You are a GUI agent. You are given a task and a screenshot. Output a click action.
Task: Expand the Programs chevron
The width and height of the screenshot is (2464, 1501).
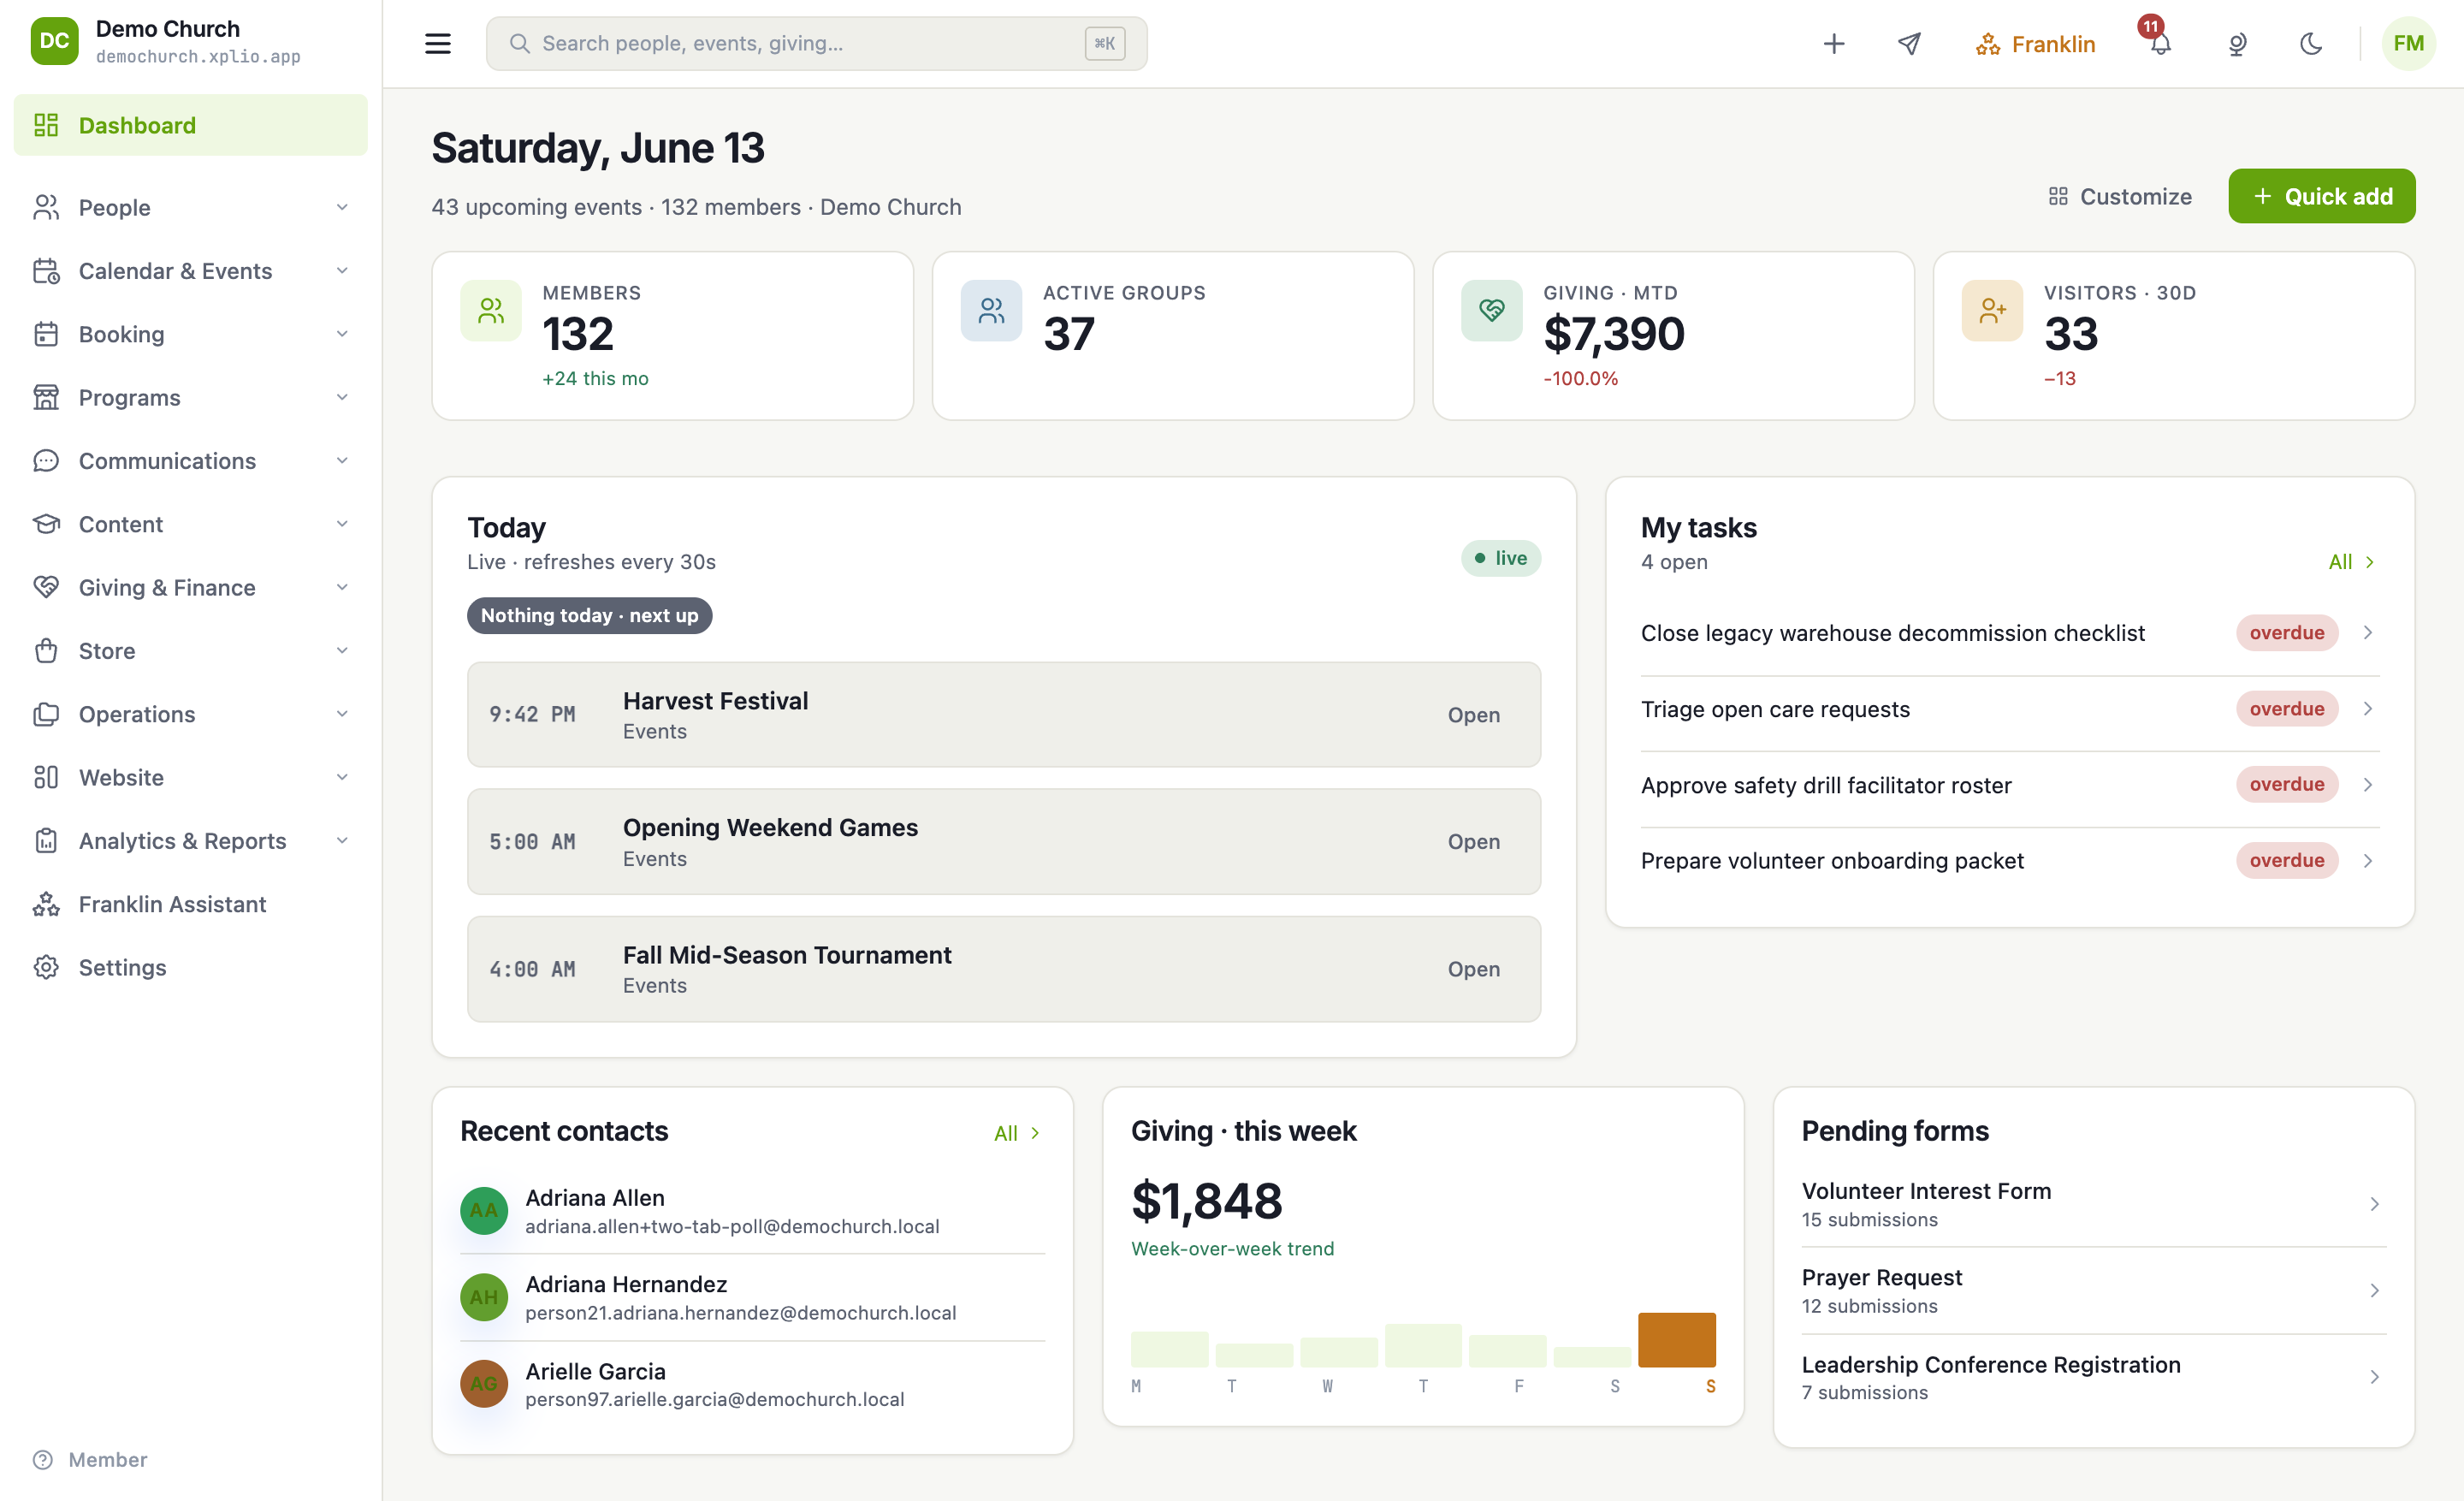(x=342, y=397)
